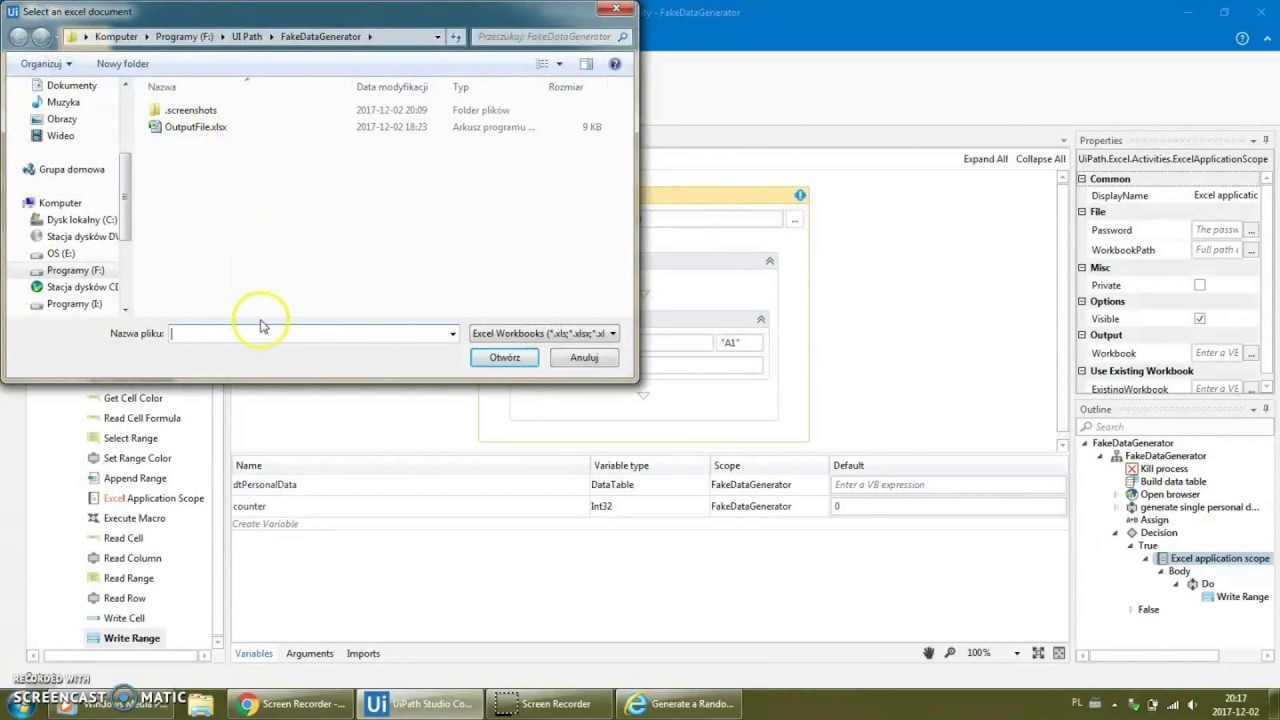Viewport: 1280px width, 720px height.
Task: Select Wideo in the navigation pane
Action: tap(60, 136)
